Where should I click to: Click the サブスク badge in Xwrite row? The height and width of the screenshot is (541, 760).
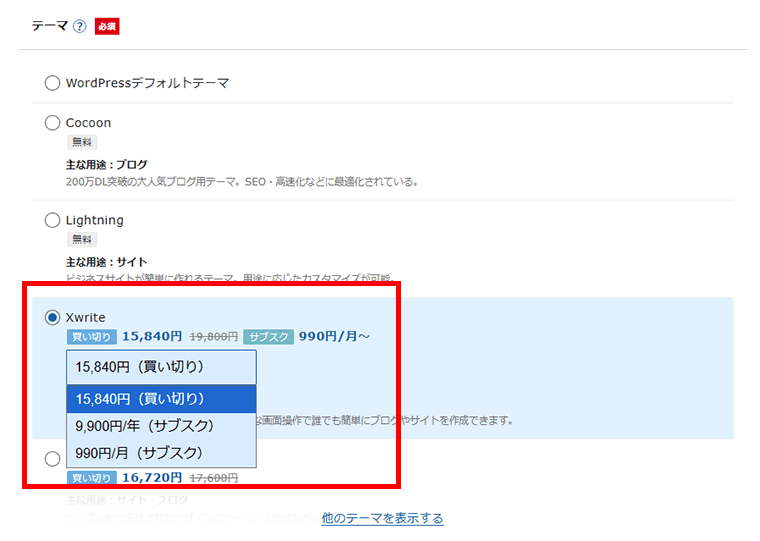pos(267,337)
